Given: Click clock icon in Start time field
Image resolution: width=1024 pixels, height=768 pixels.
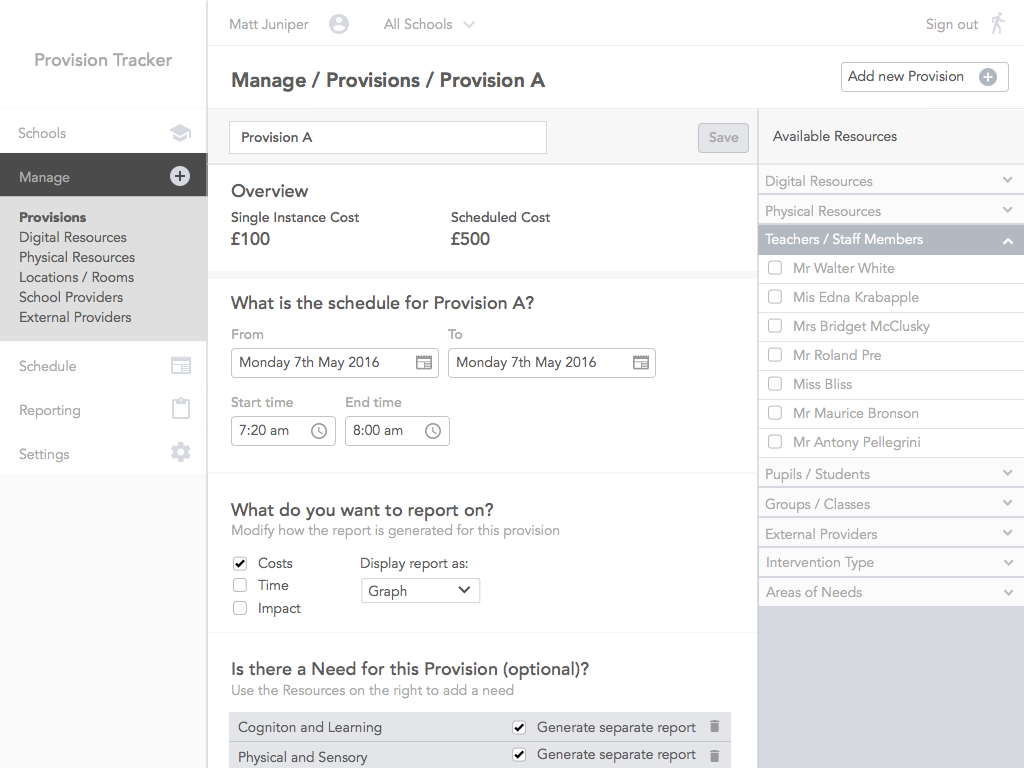Looking at the screenshot, I should pyautogui.click(x=319, y=431).
